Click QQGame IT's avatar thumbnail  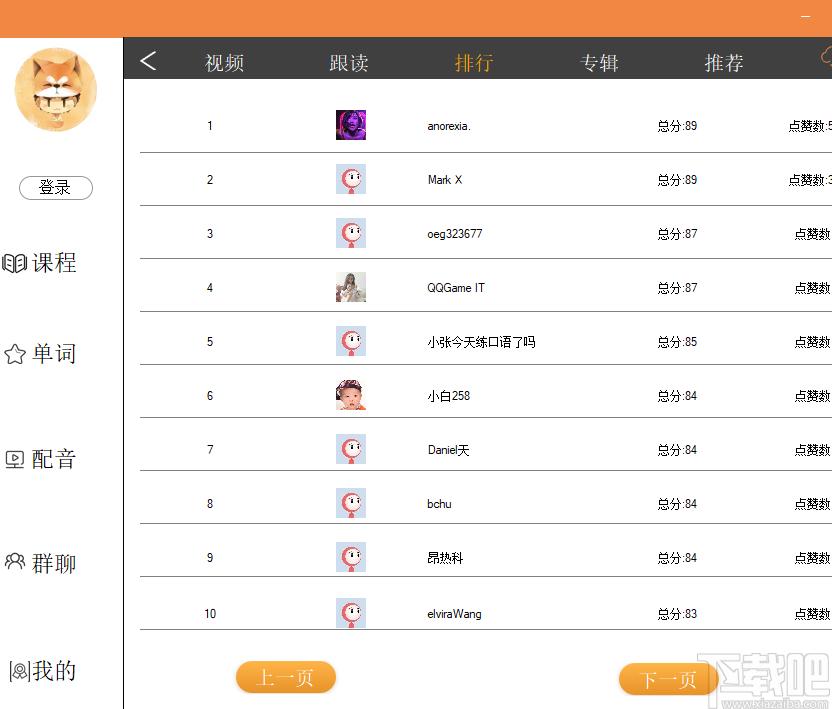point(351,287)
